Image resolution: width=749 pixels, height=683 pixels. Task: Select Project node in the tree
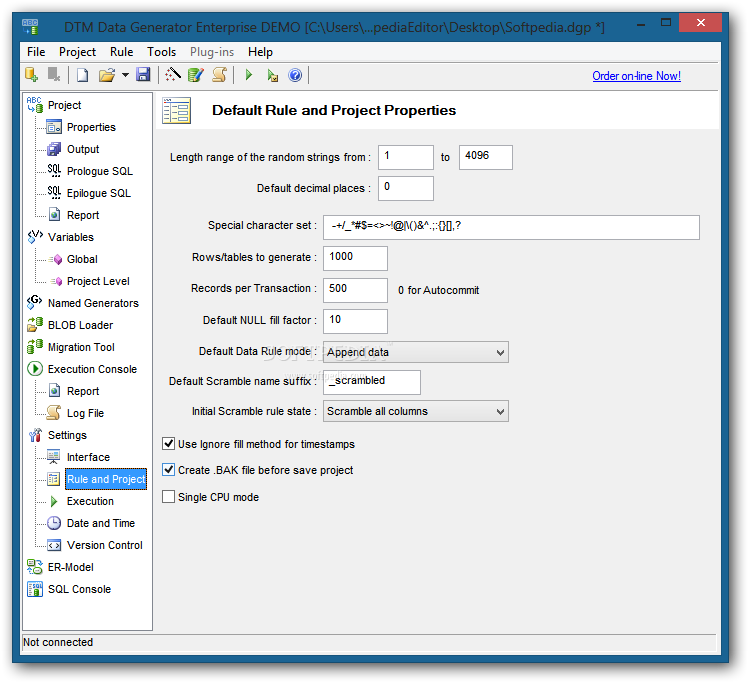coord(64,105)
